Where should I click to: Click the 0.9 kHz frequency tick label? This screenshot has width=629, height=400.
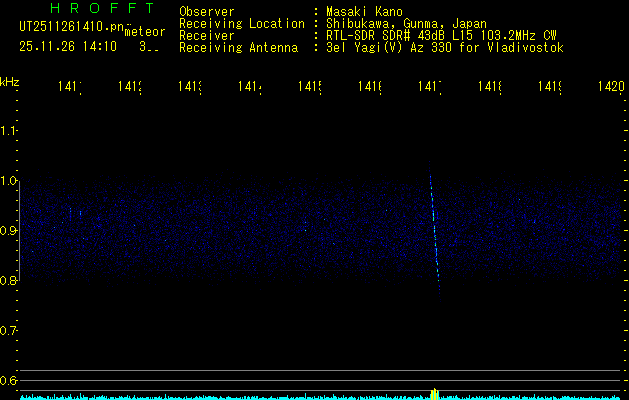(9, 231)
